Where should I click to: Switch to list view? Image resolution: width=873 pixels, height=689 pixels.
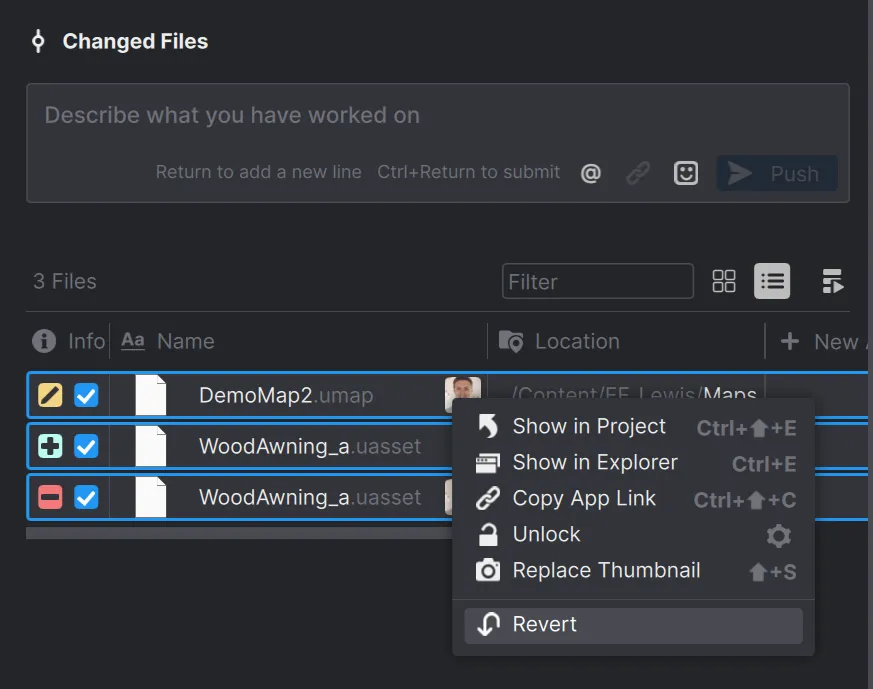[x=771, y=281]
